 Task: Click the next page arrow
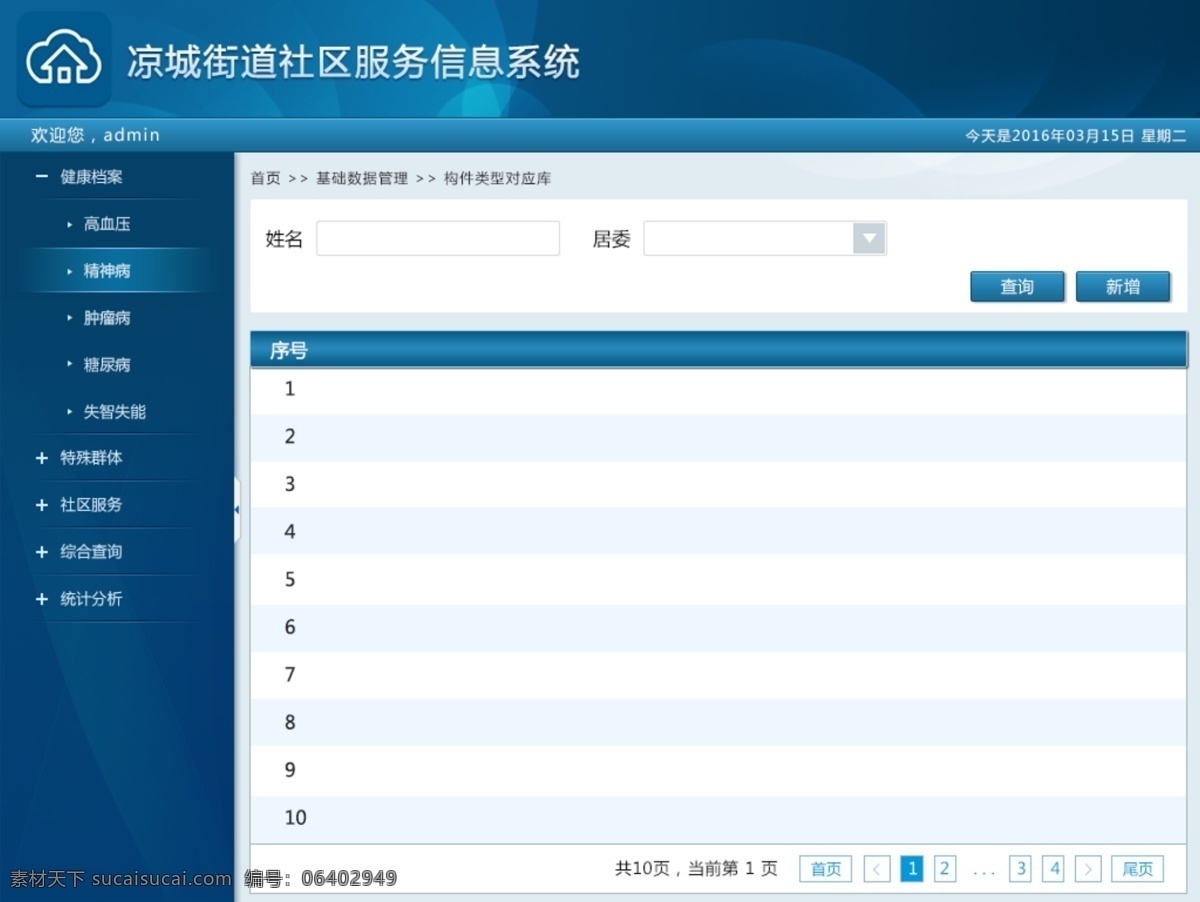click(1089, 869)
